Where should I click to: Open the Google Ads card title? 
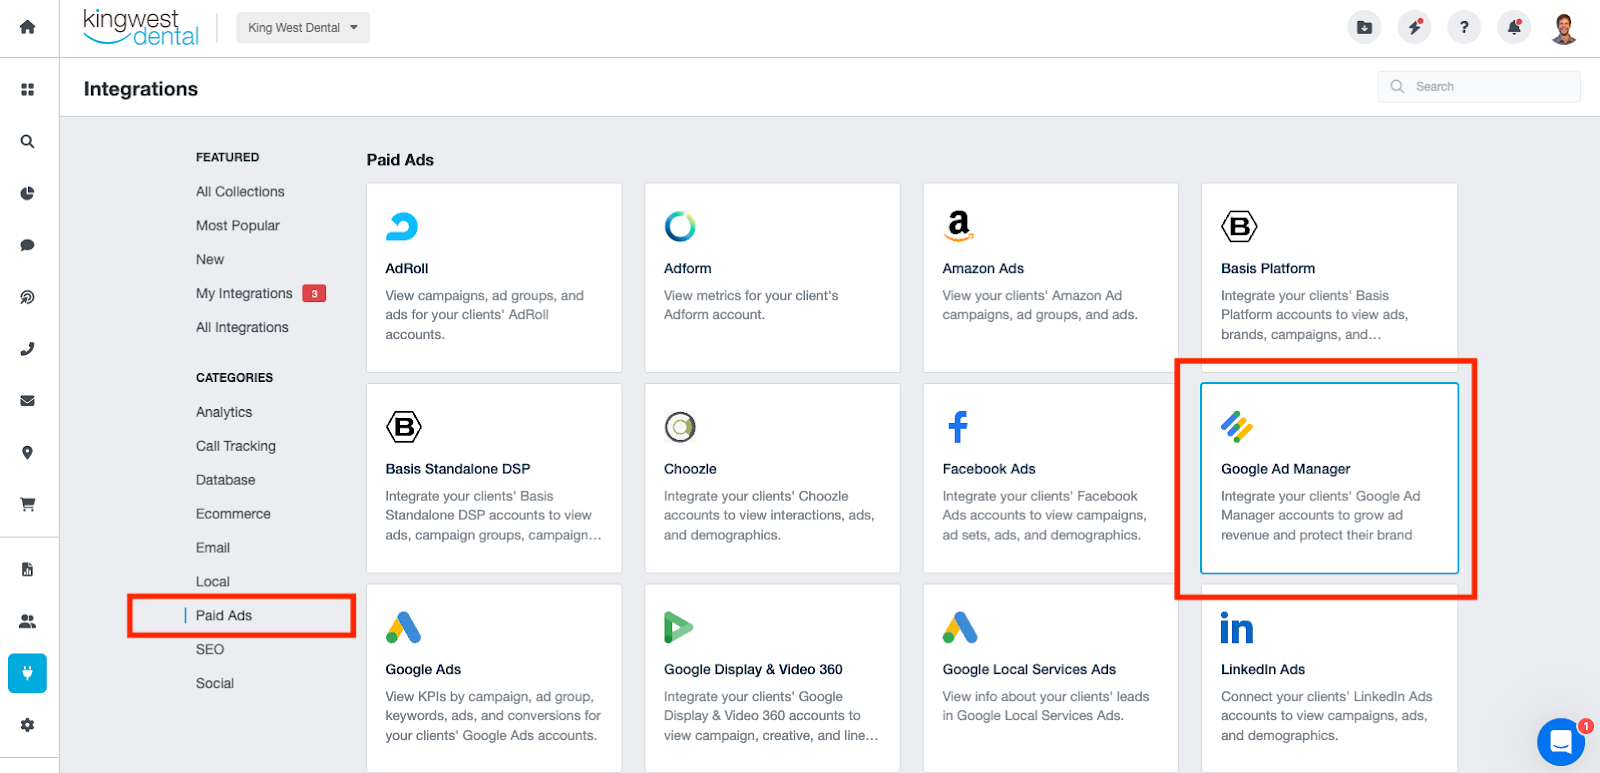point(423,670)
